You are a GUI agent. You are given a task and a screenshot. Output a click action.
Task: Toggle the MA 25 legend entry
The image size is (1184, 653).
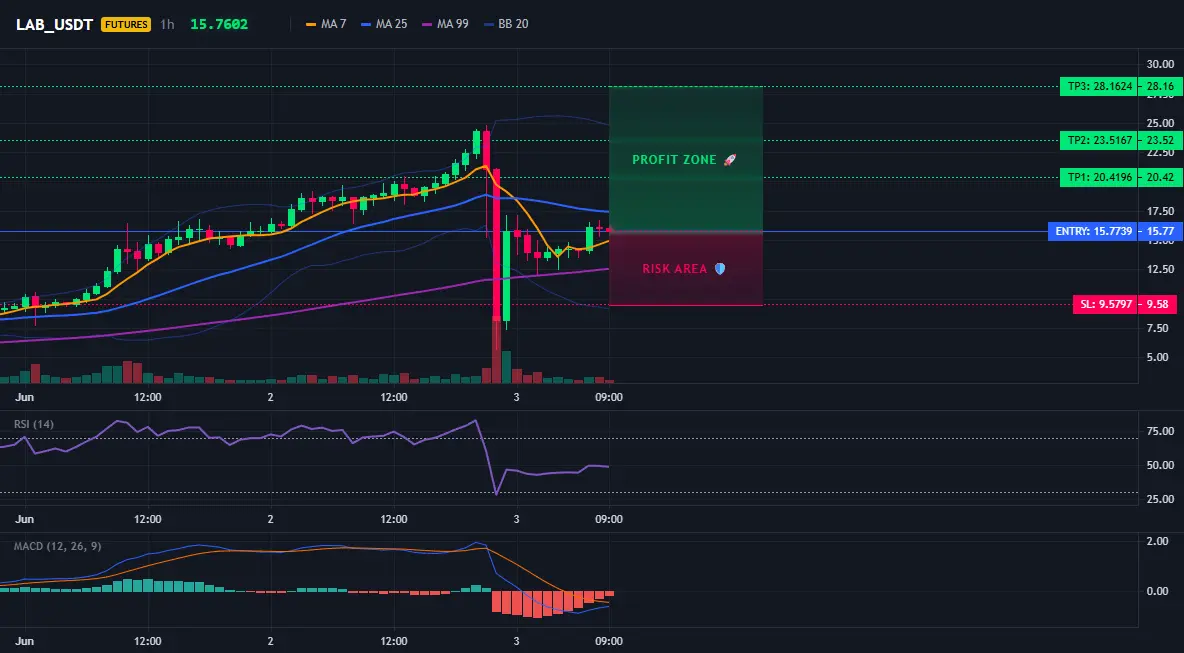click(x=384, y=24)
